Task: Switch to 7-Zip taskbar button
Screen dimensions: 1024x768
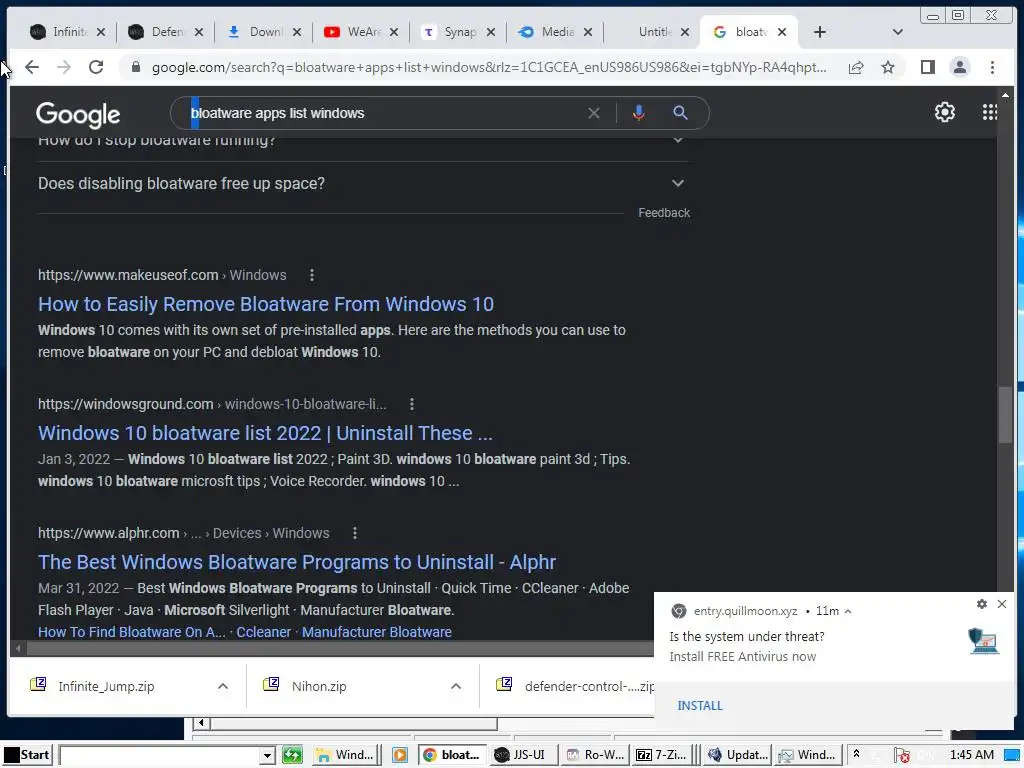Action: pos(662,755)
